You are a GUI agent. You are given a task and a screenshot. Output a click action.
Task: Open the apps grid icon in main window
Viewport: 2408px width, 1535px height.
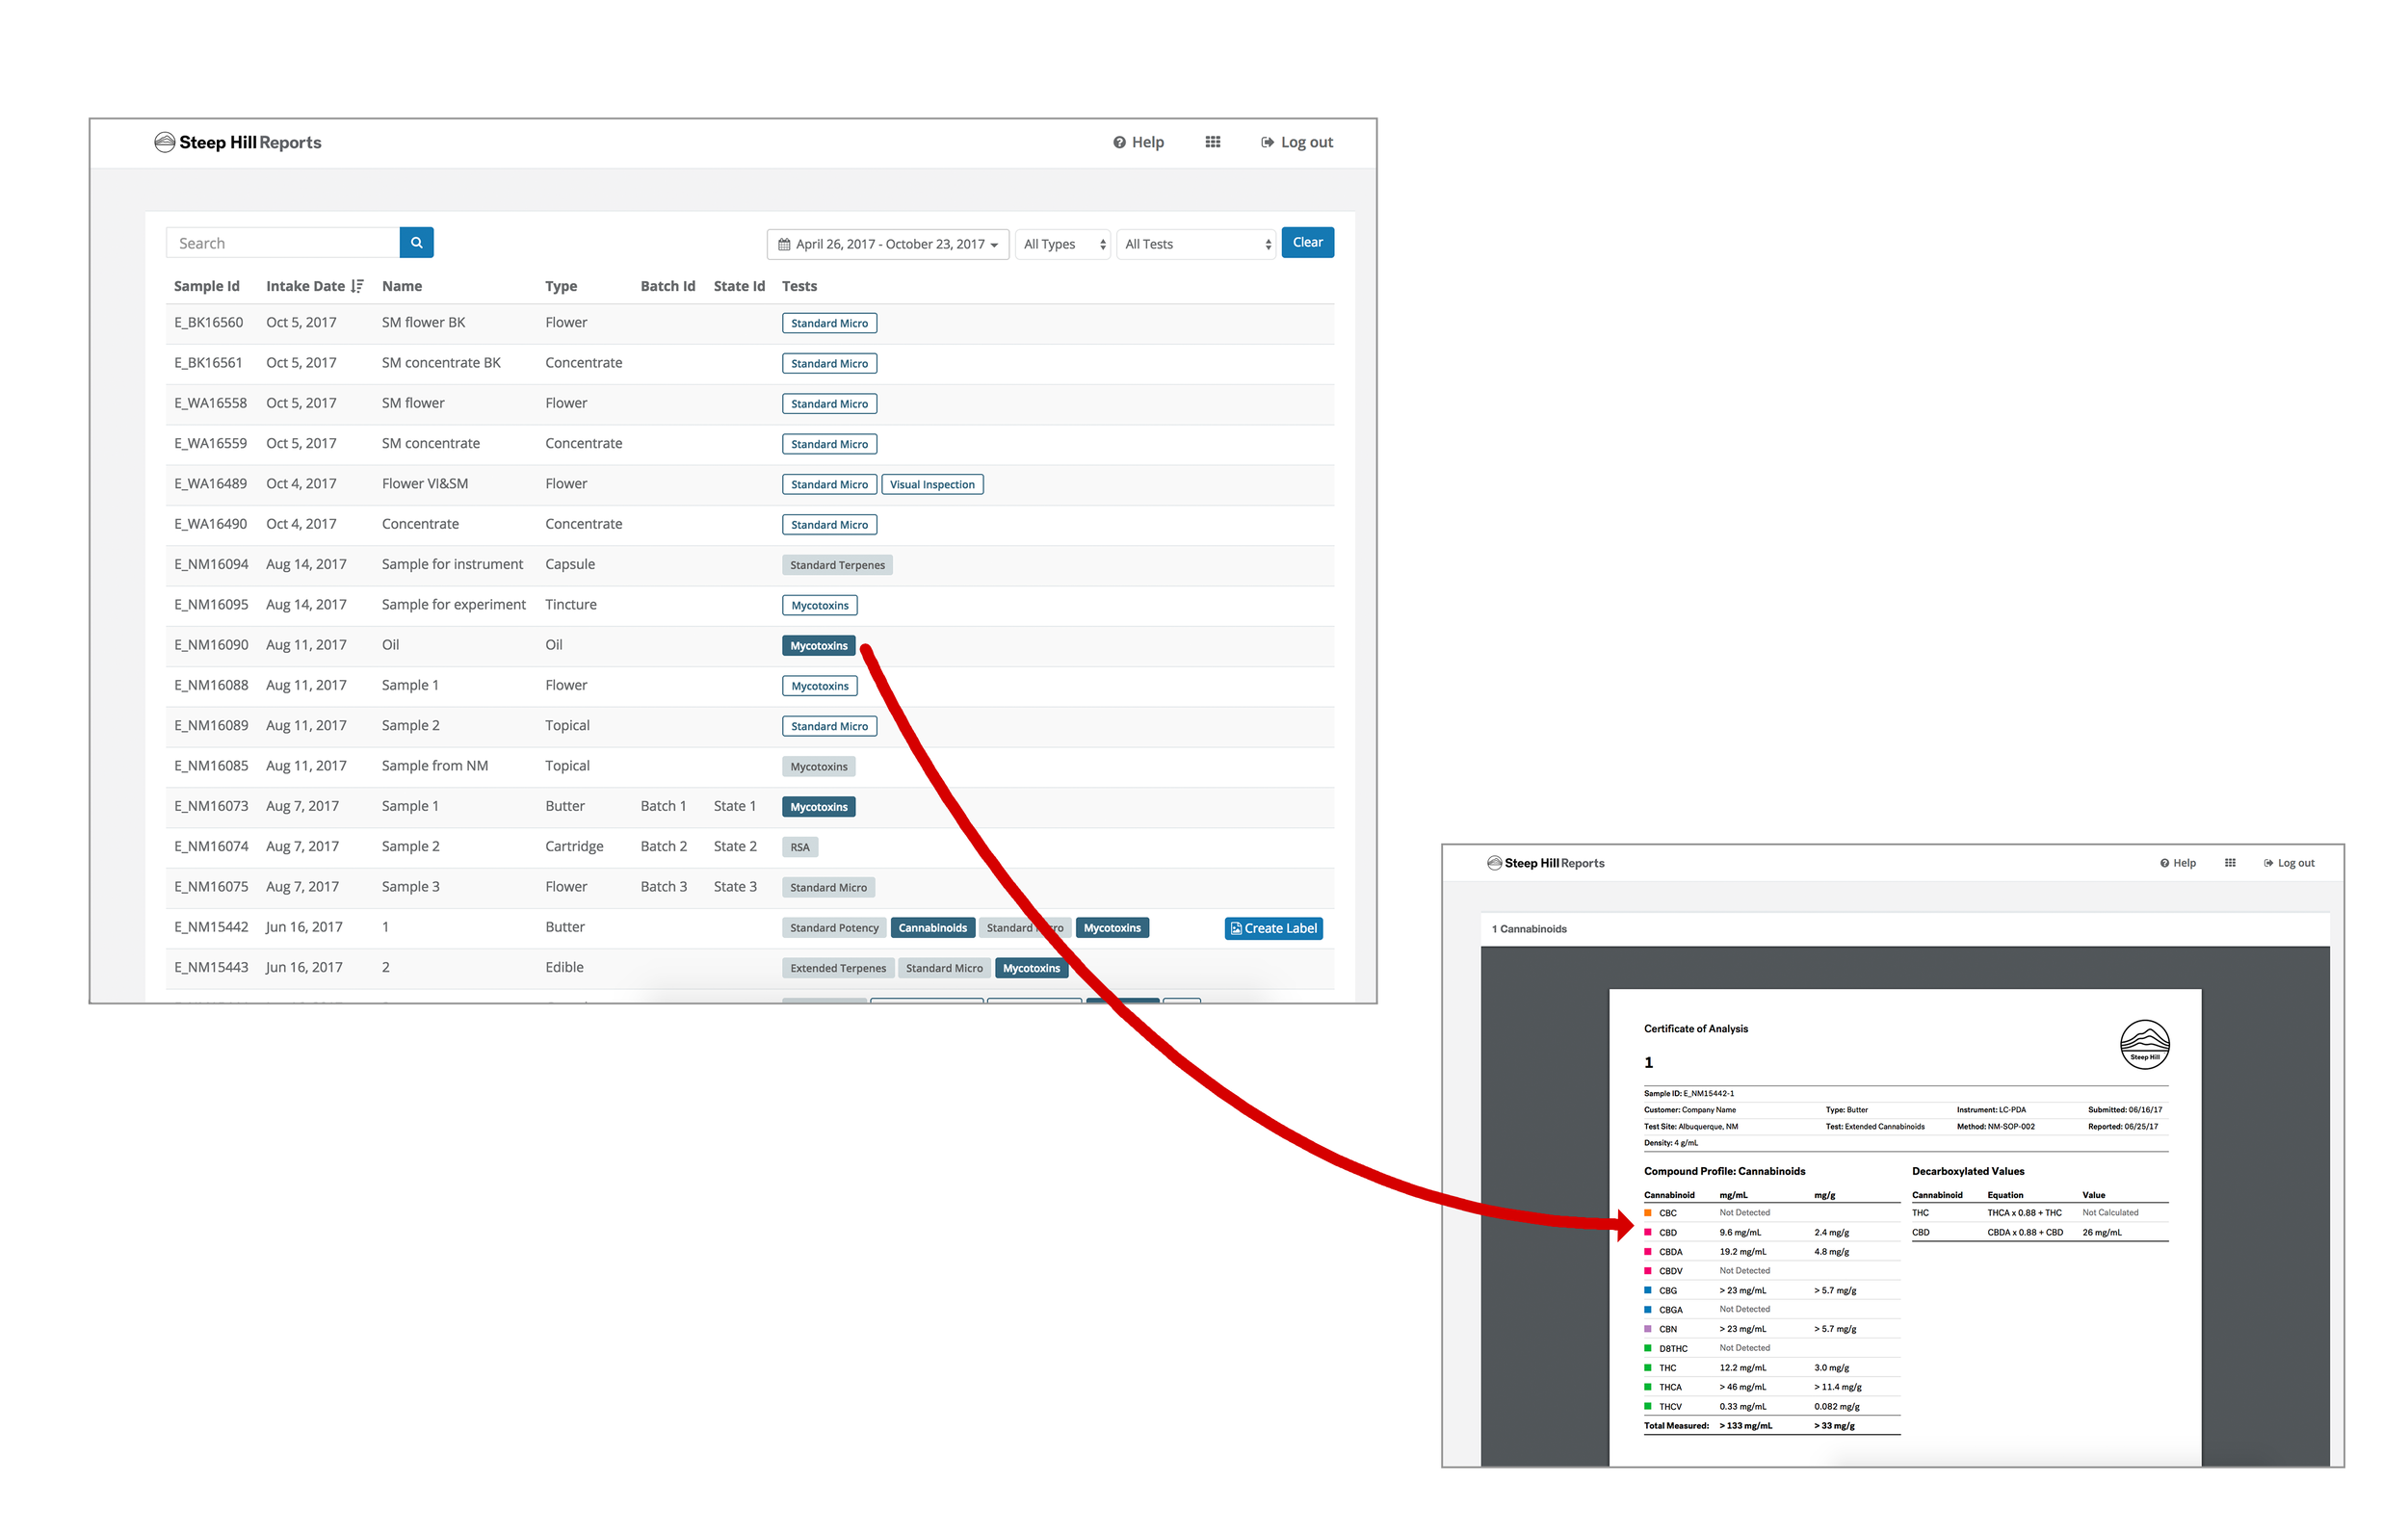click(1212, 142)
